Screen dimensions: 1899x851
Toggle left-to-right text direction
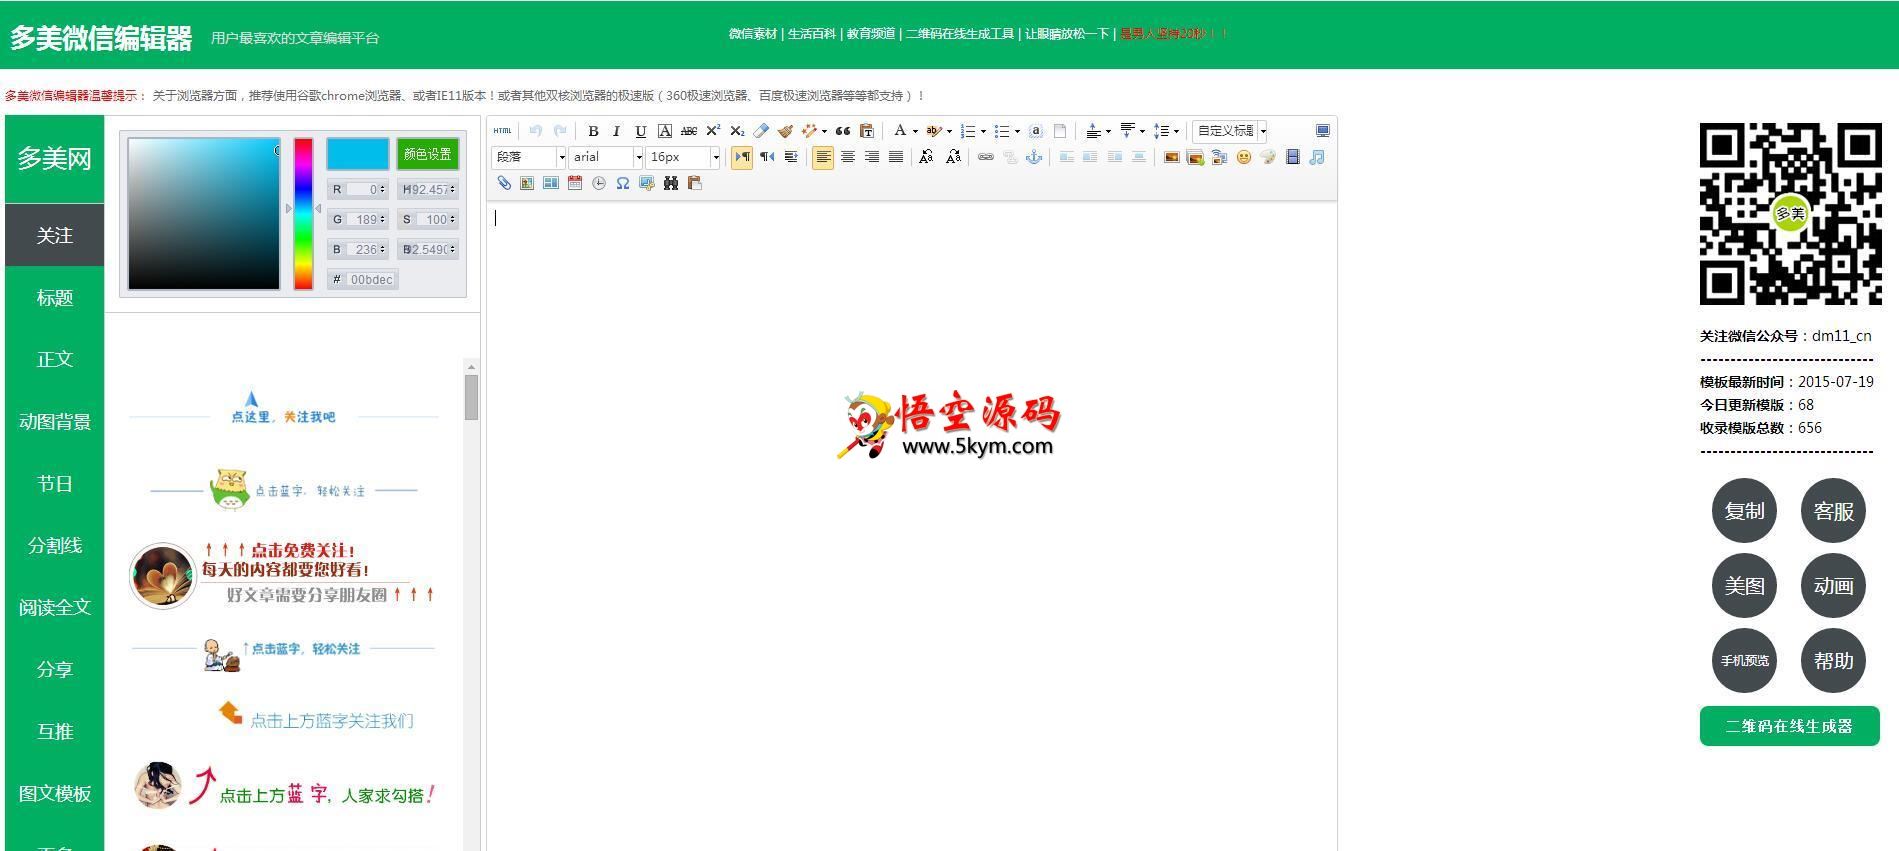tap(742, 157)
